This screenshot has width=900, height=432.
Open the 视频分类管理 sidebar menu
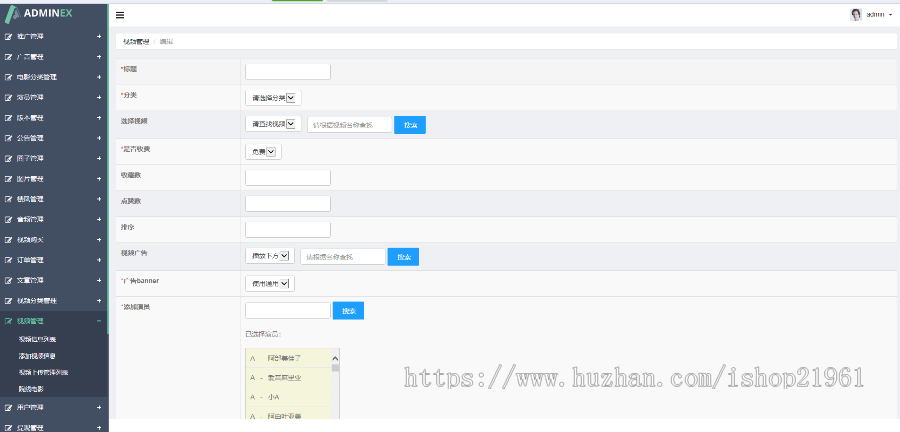54,301
